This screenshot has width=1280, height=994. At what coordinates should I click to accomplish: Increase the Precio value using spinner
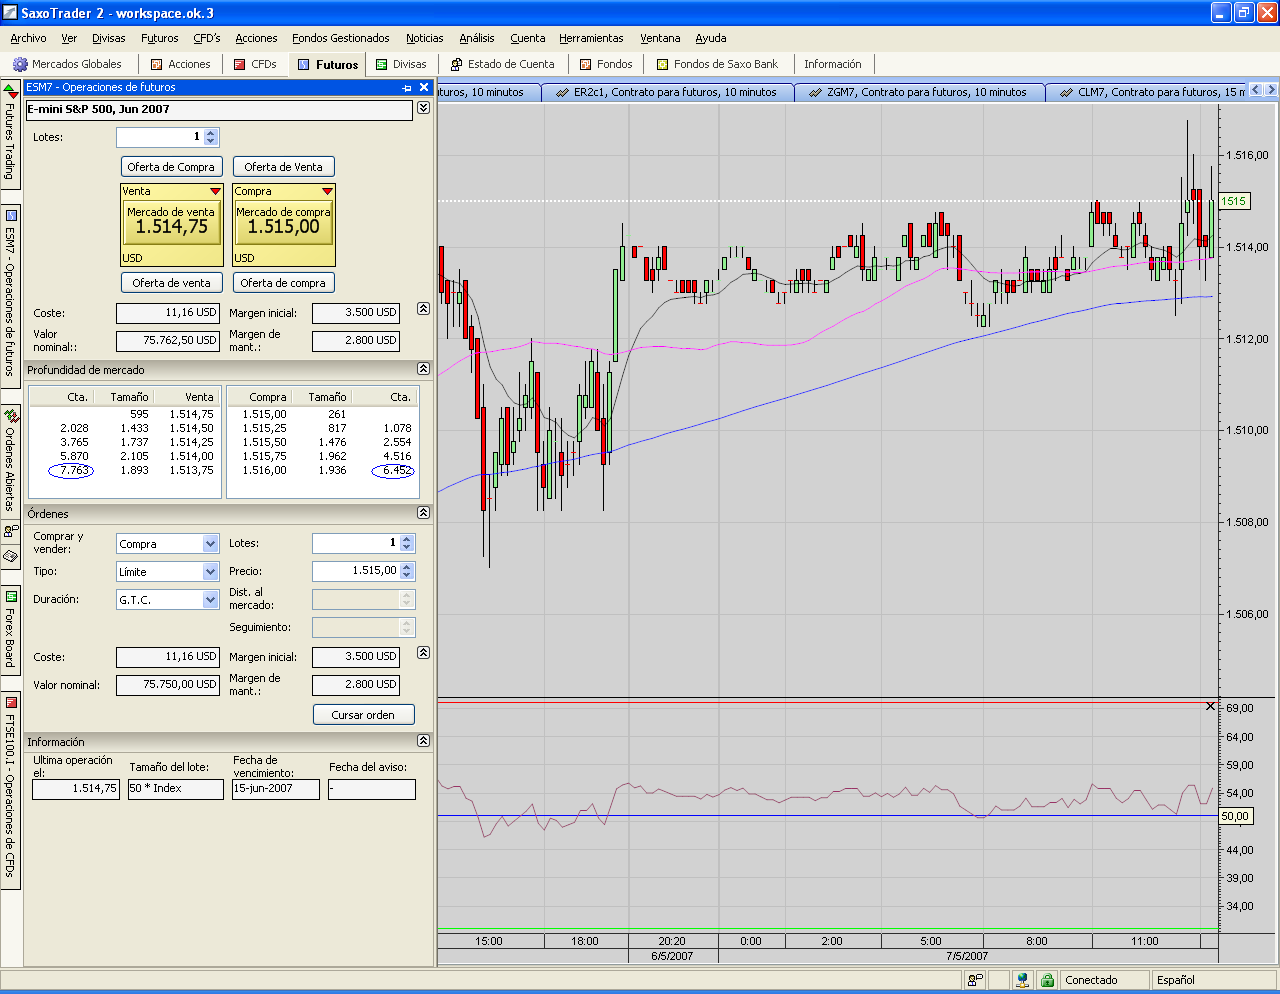407,567
